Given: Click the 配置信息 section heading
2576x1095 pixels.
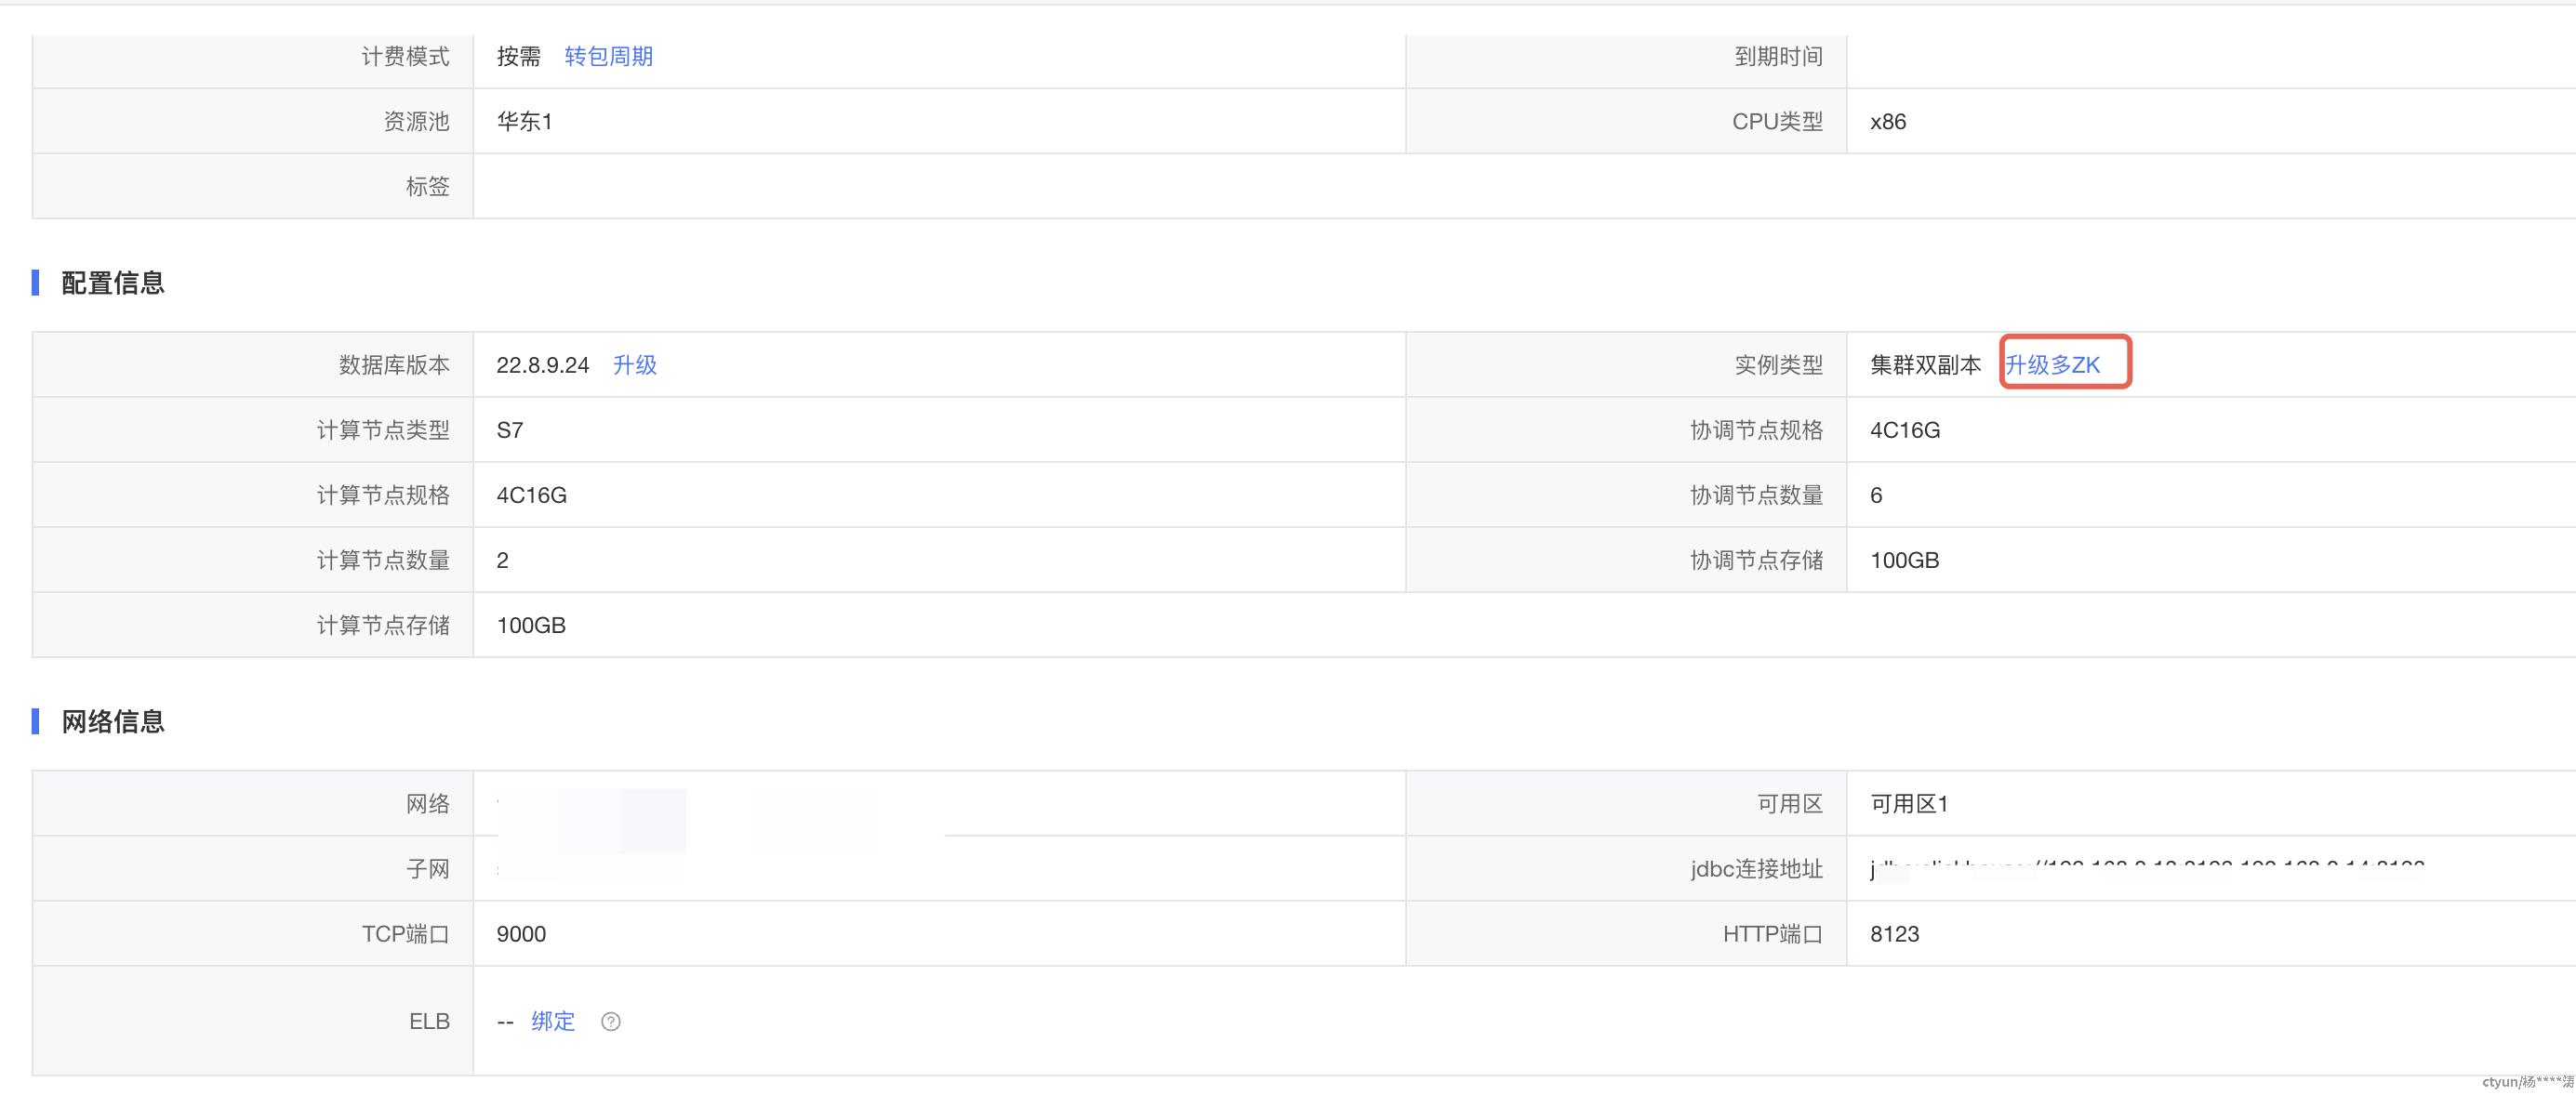Looking at the screenshot, I should pyautogui.click(x=113, y=283).
